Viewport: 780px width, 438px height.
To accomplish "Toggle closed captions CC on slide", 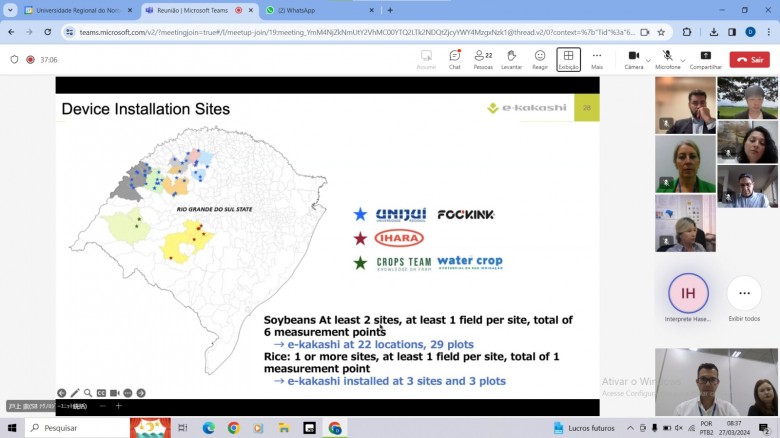I will 101,393.
